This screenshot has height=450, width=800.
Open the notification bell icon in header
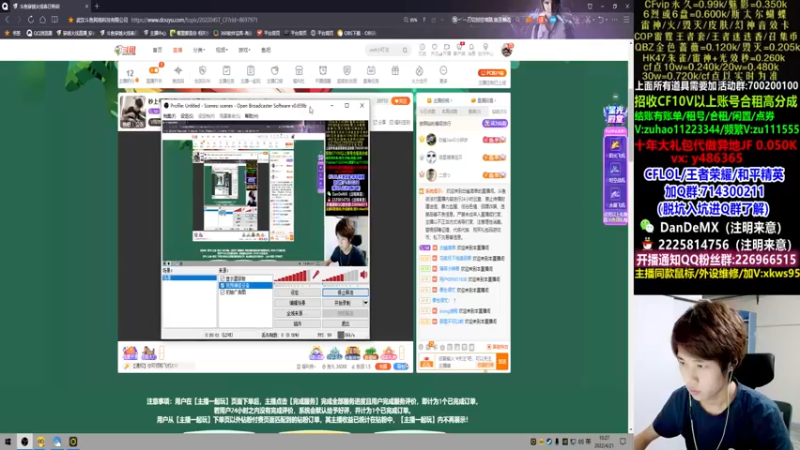pos(471,47)
